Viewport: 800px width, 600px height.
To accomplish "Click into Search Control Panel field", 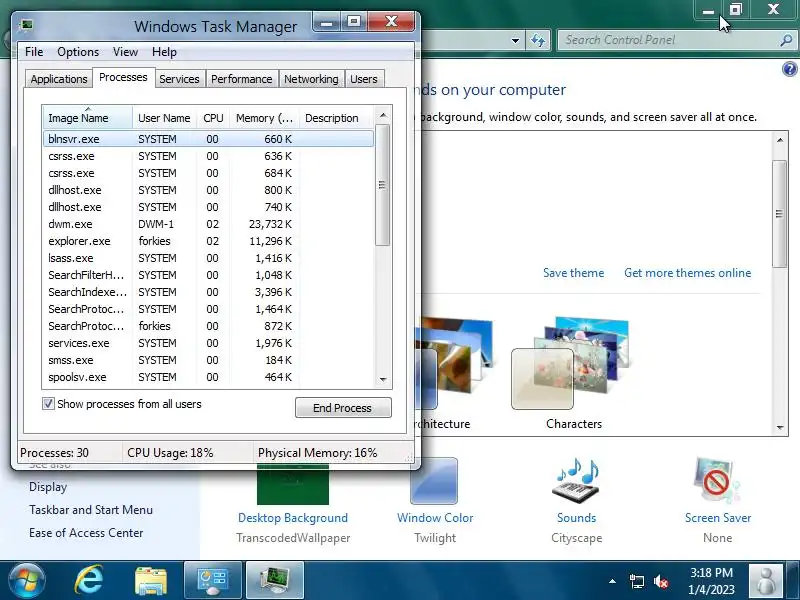I will [x=669, y=40].
